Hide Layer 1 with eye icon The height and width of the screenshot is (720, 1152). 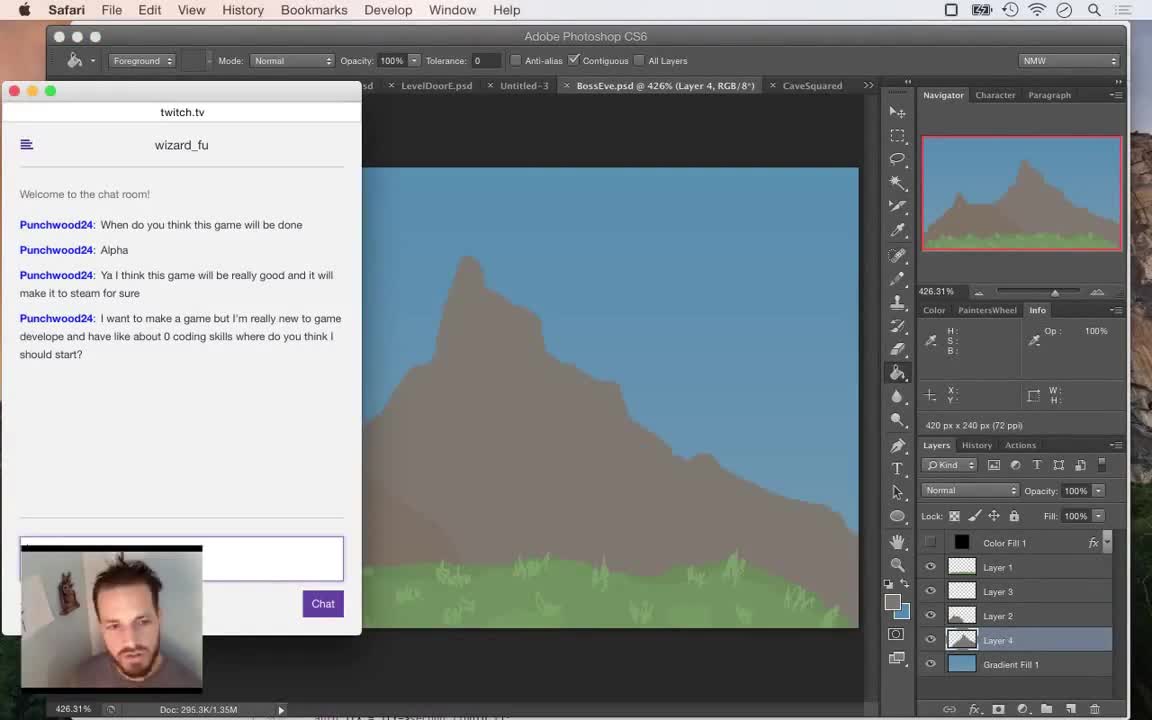[x=930, y=566]
